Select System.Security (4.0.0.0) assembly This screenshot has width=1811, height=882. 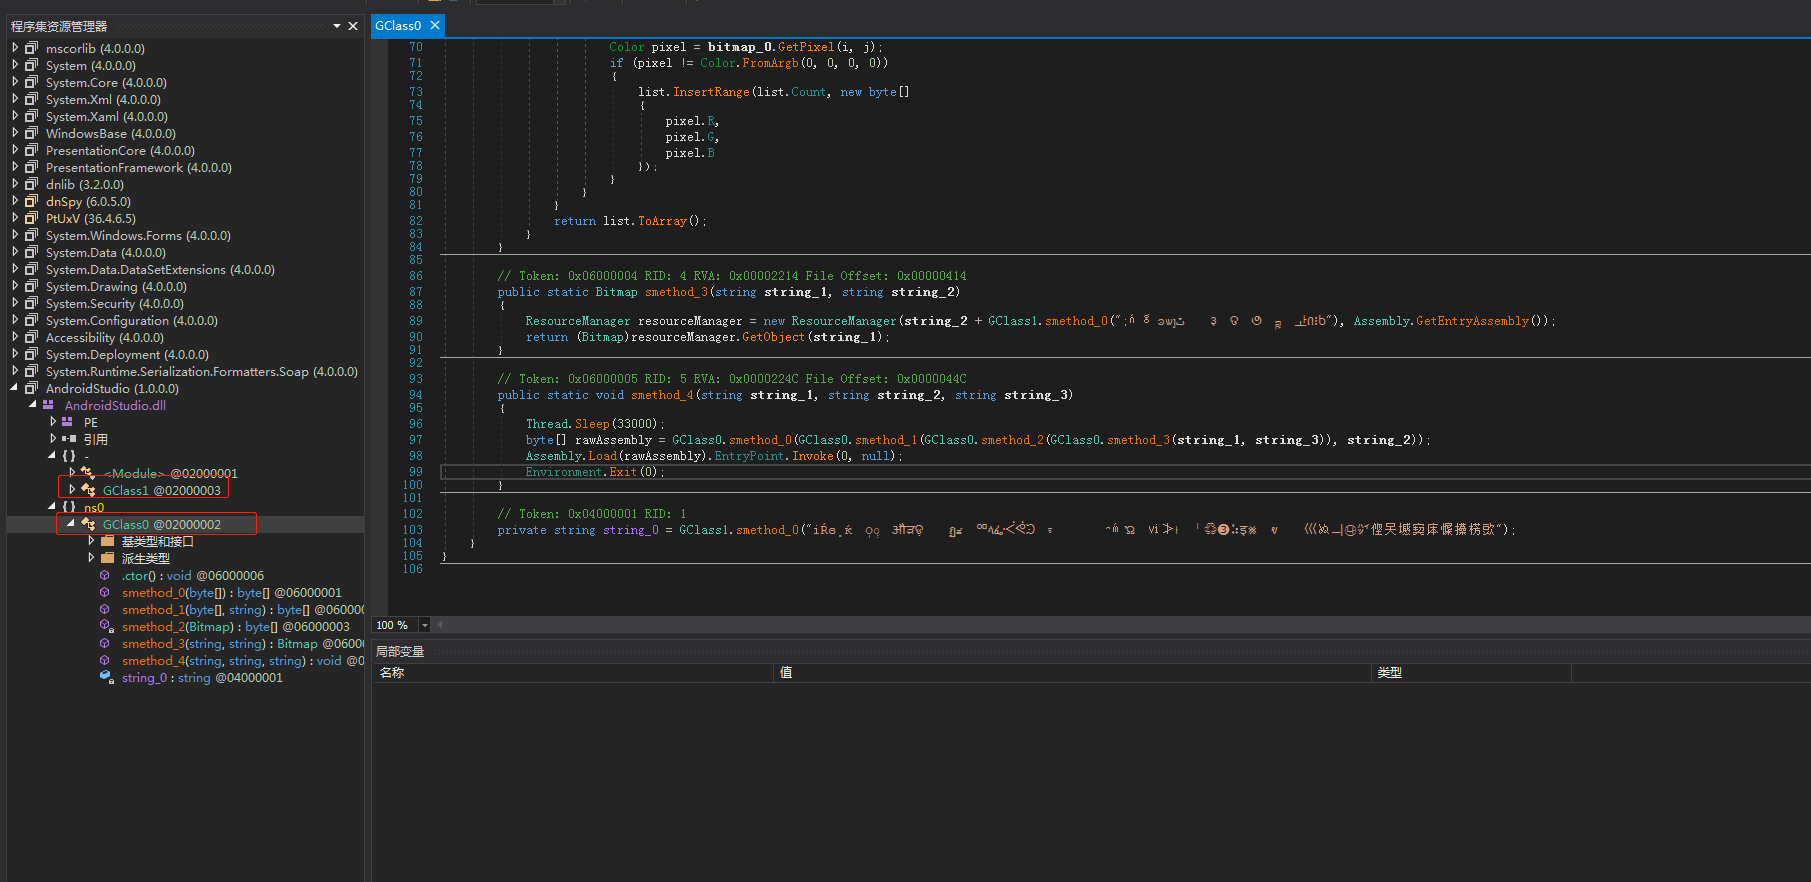[115, 303]
